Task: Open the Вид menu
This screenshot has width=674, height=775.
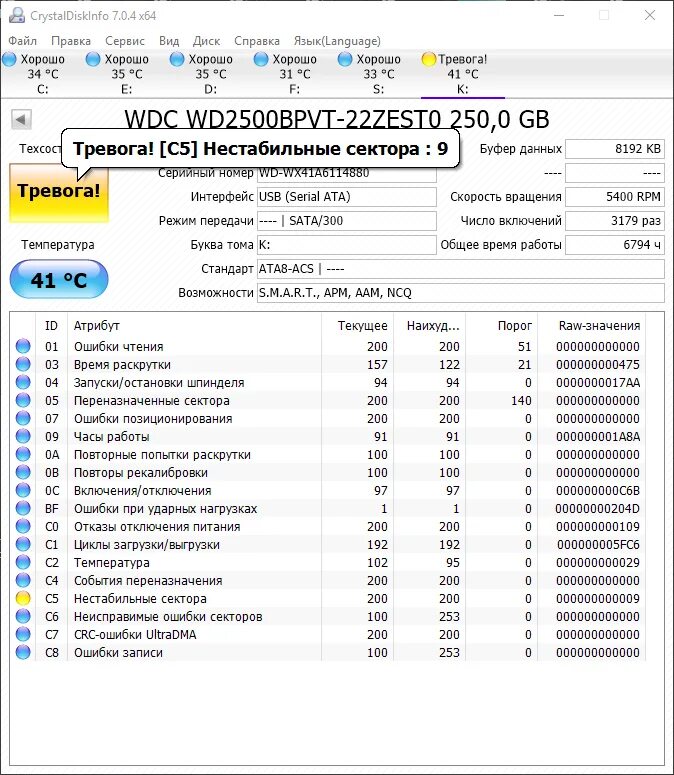Action: coord(169,41)
